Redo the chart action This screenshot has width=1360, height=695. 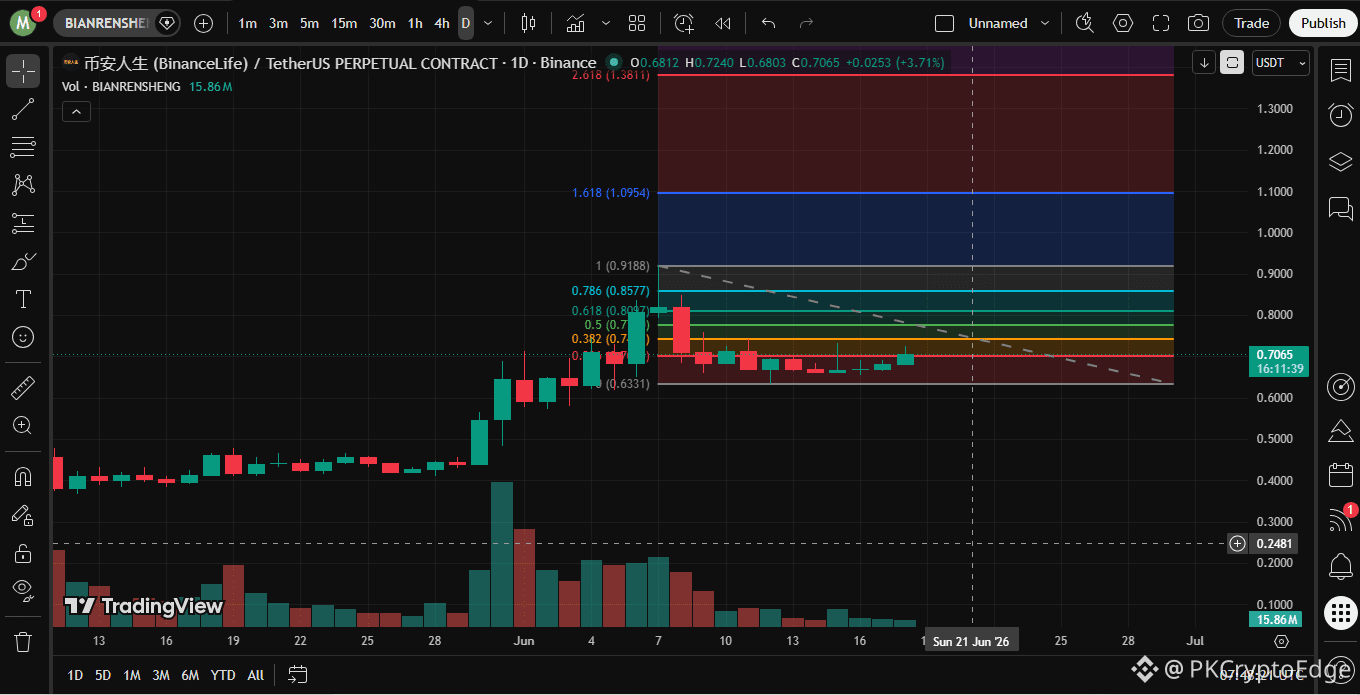click(x=806, y=22)
